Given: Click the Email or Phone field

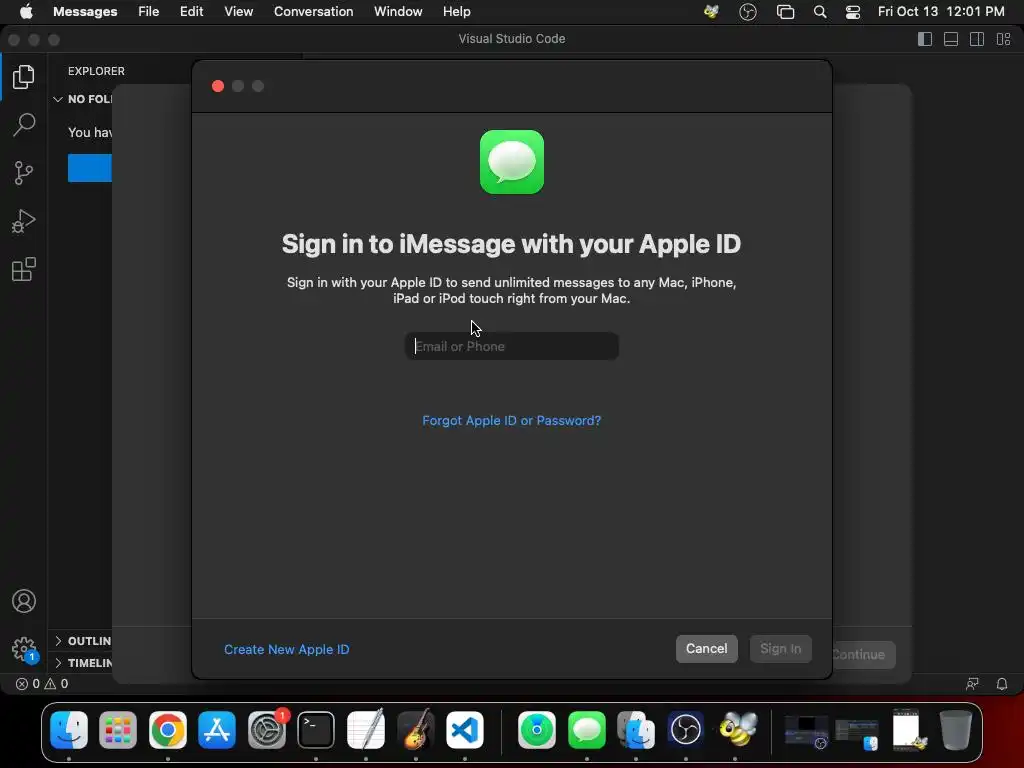Looking at the screenshot, I should 512,346.
